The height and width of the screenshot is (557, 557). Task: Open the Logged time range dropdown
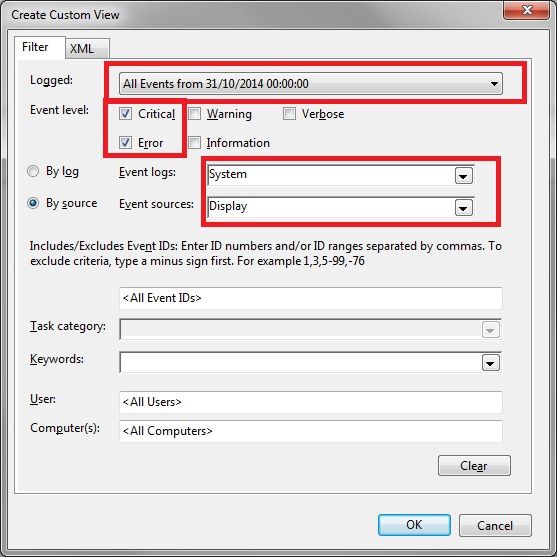[x=311, y=83]
